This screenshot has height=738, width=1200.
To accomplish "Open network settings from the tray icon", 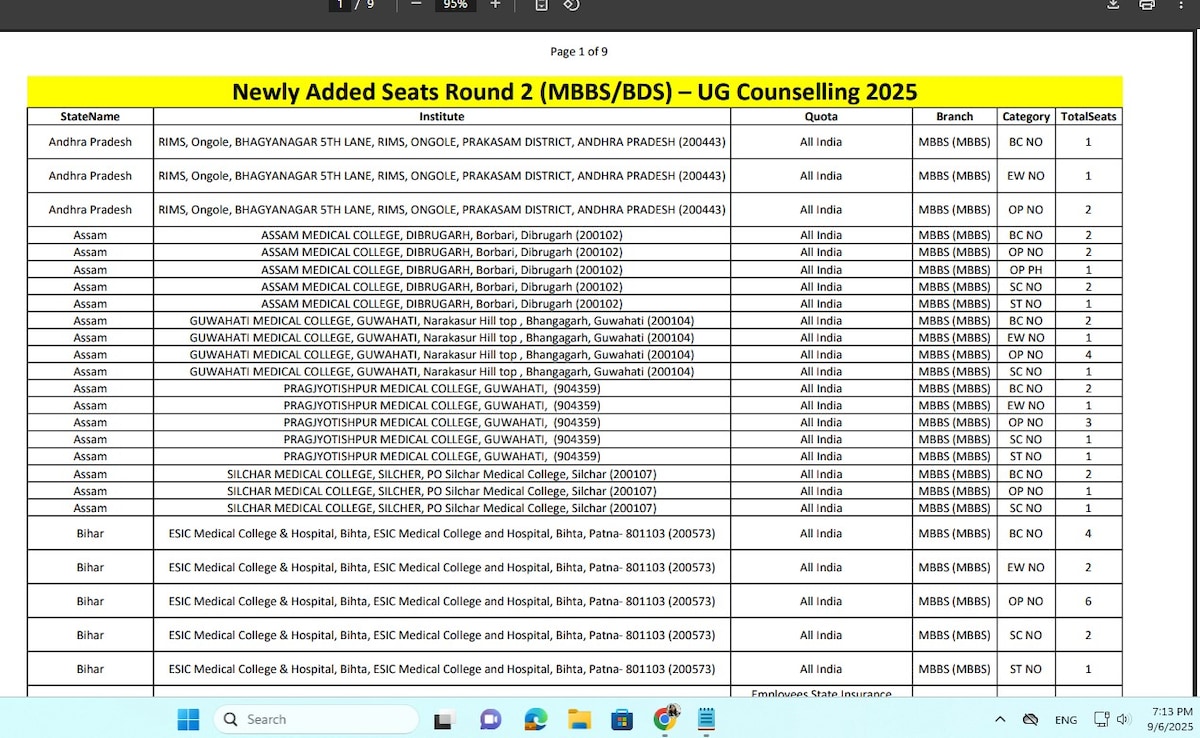I will [1101, 719].
